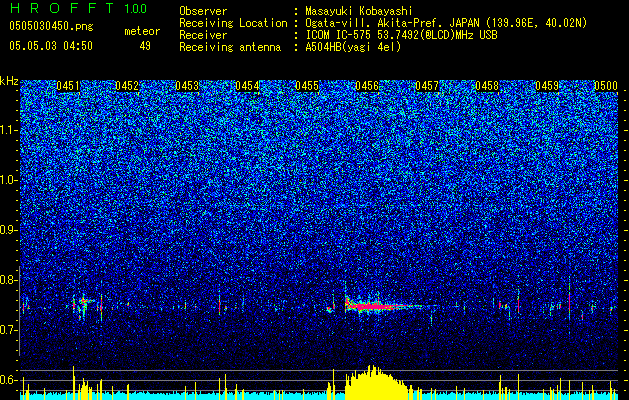This screenshot has height=400, width=629.
Task: Click the HROFFT 1.0.0 title text
Action: click(x=79, y=8)
